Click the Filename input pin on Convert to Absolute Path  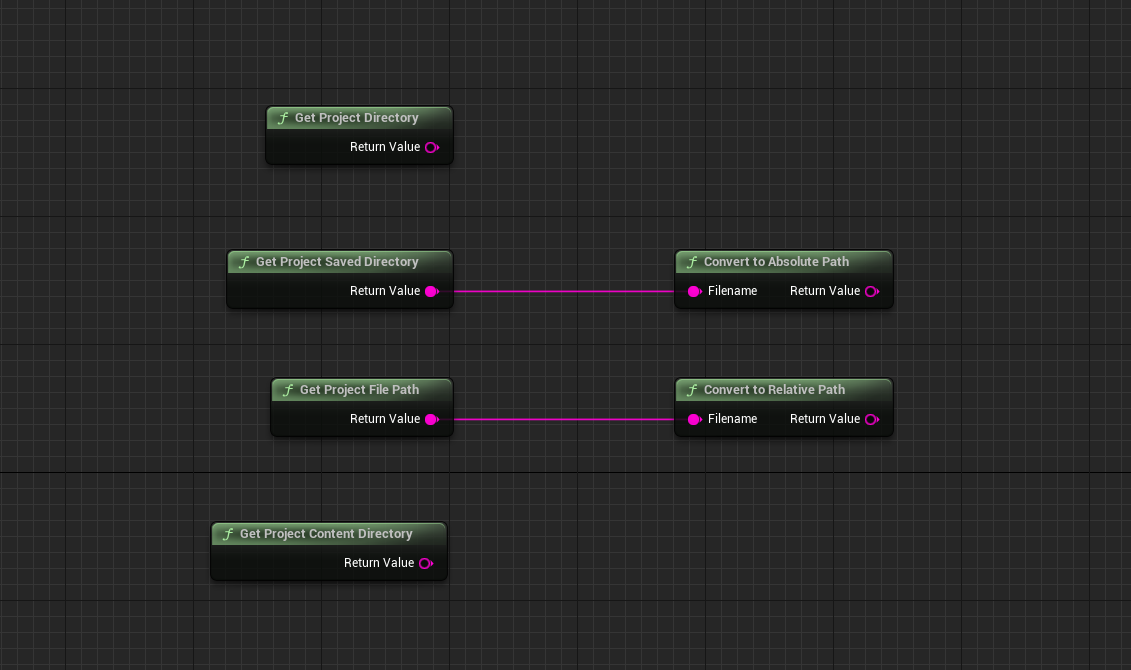tap(694, 291)
